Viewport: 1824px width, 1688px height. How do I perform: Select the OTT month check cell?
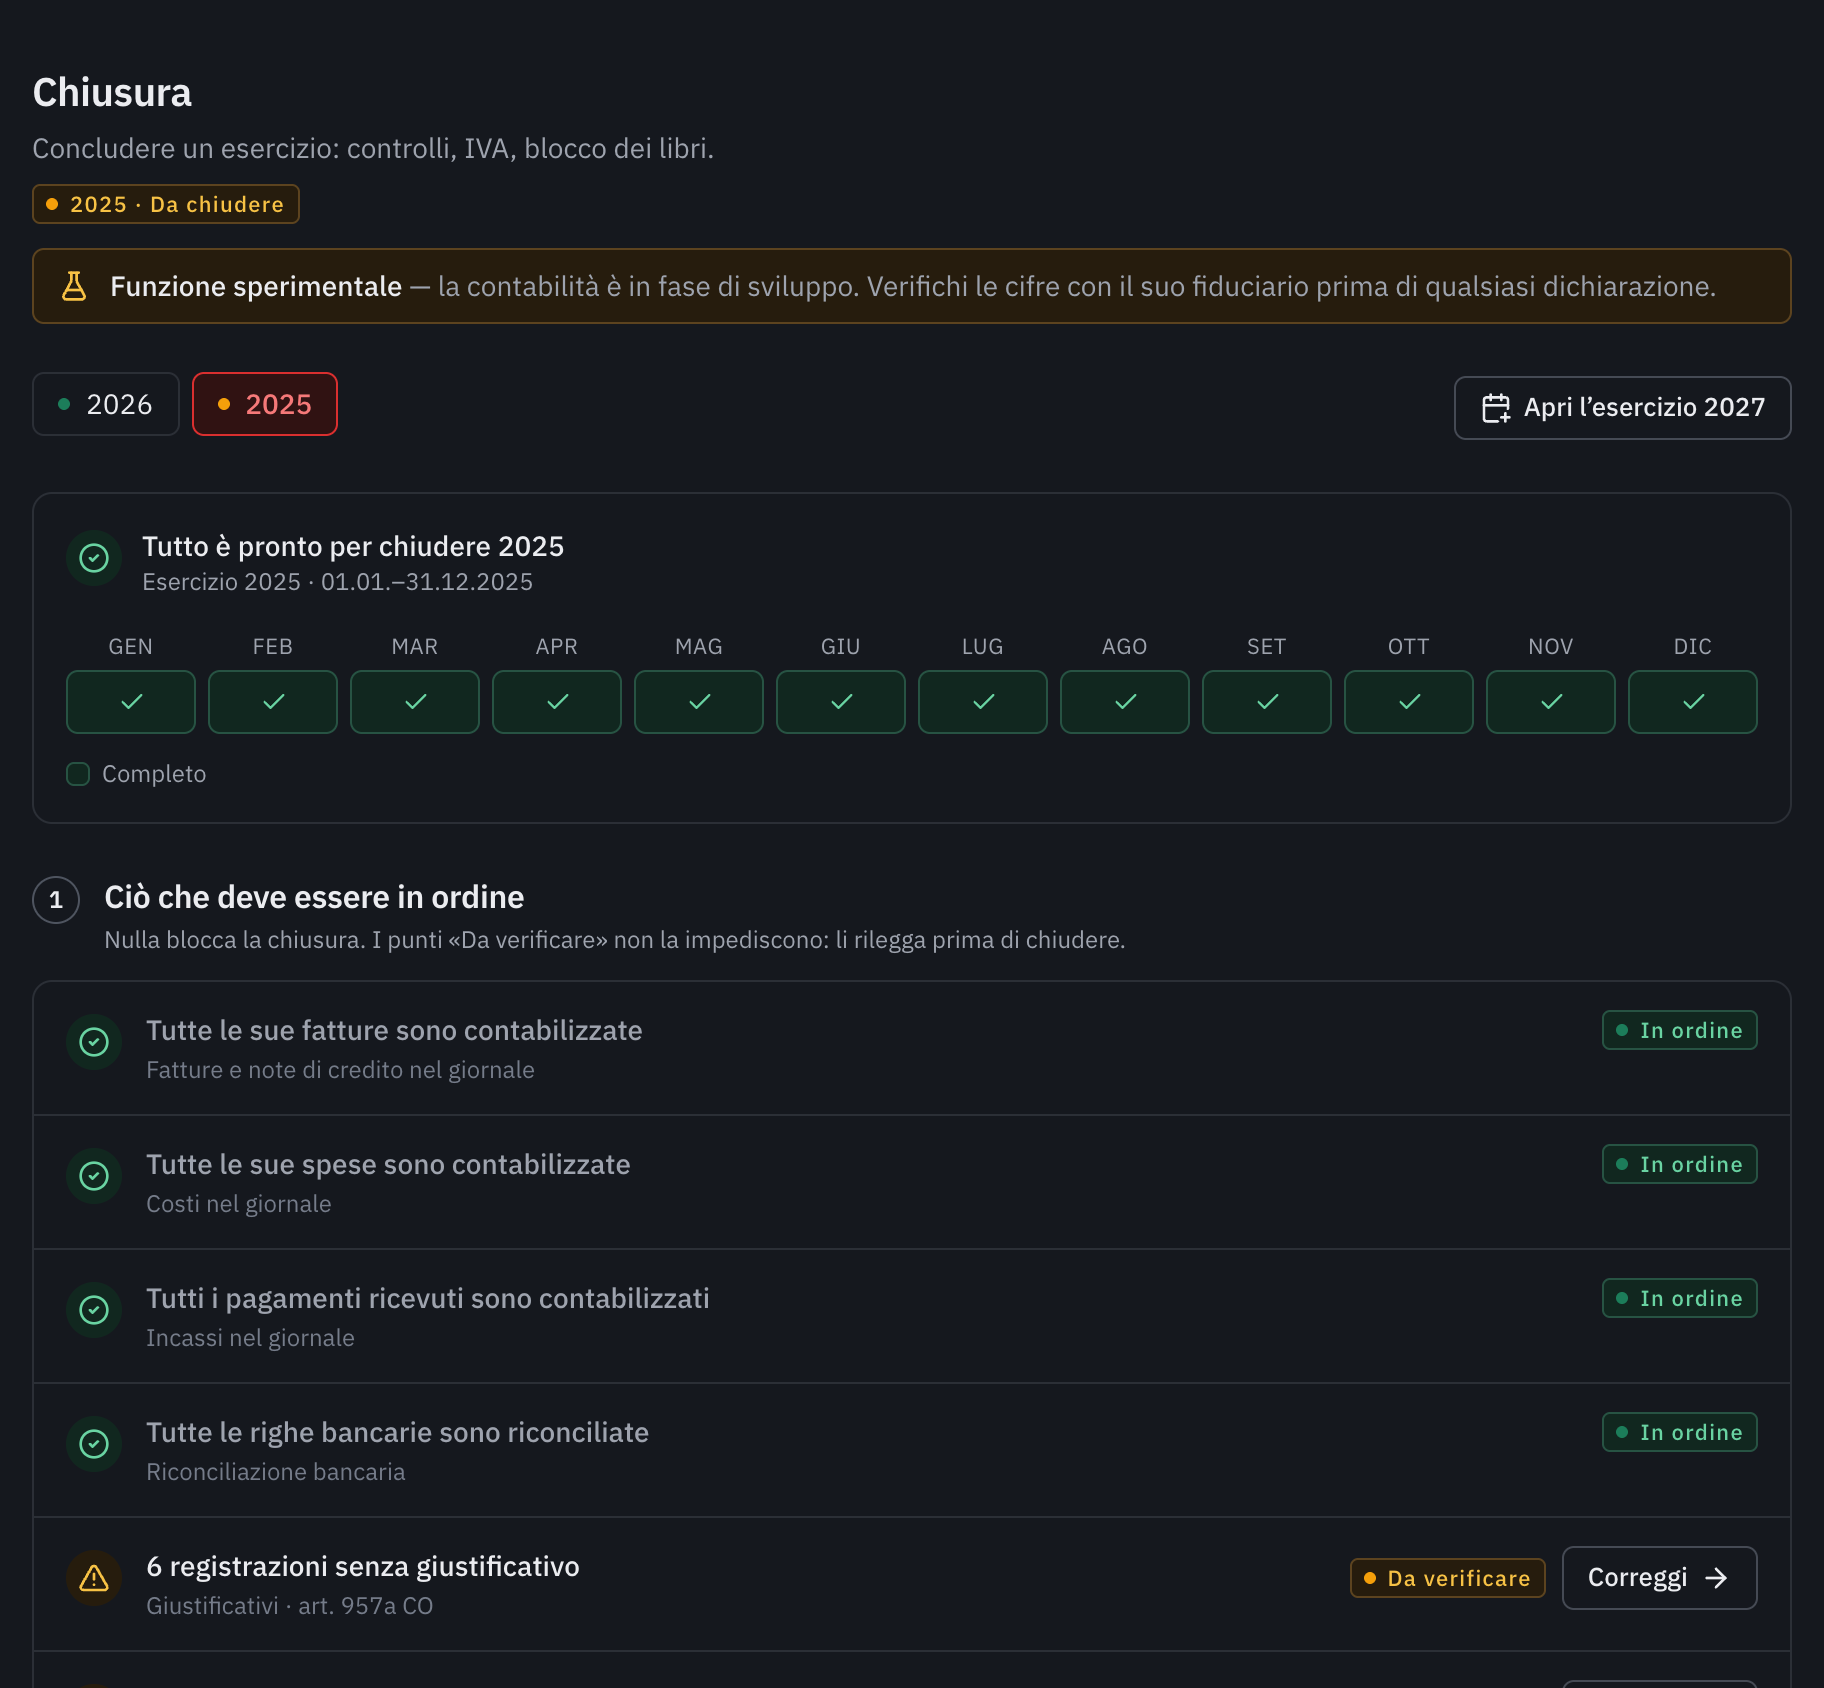click(x=1409, y=702)
